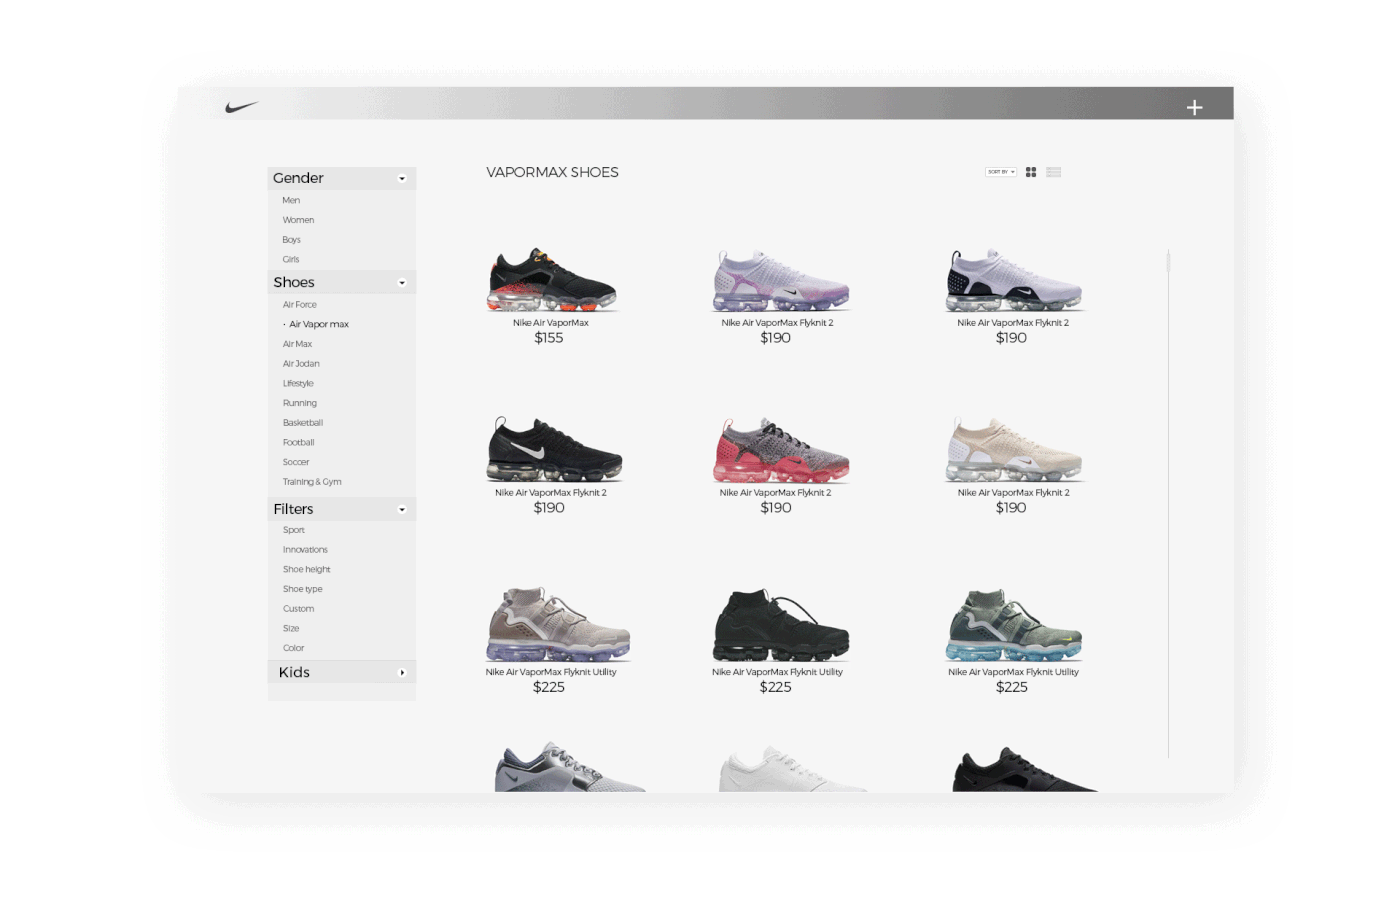Choose Air Jordan shoe category
Image resolution: width=1400 pixels, height=910 pixels.
[301, 364]
